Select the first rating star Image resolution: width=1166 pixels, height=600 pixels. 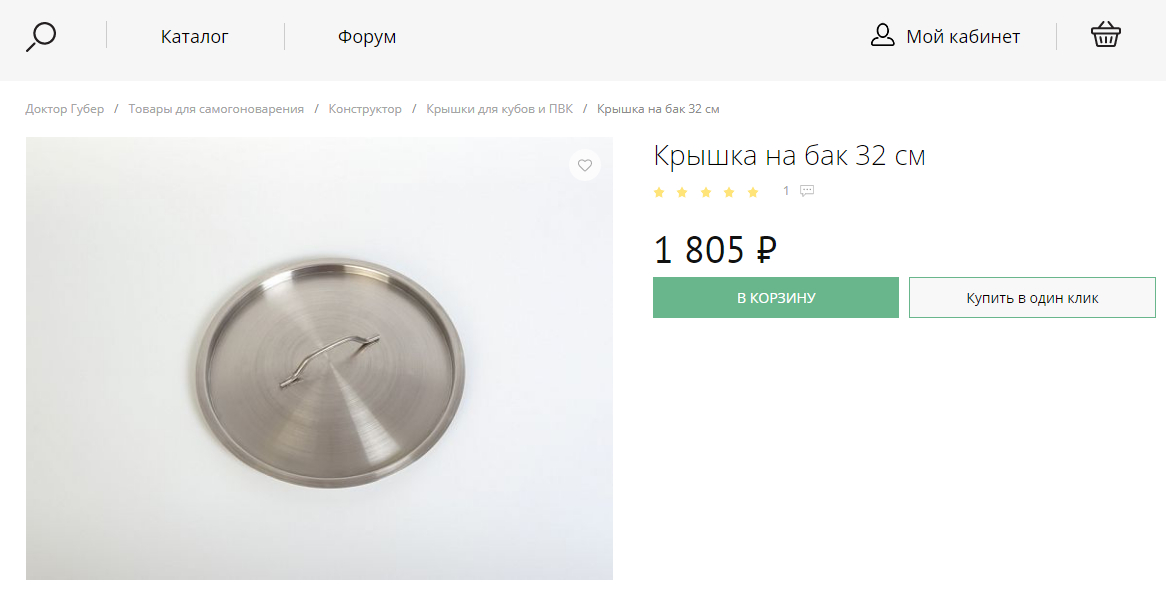point(659,193)
